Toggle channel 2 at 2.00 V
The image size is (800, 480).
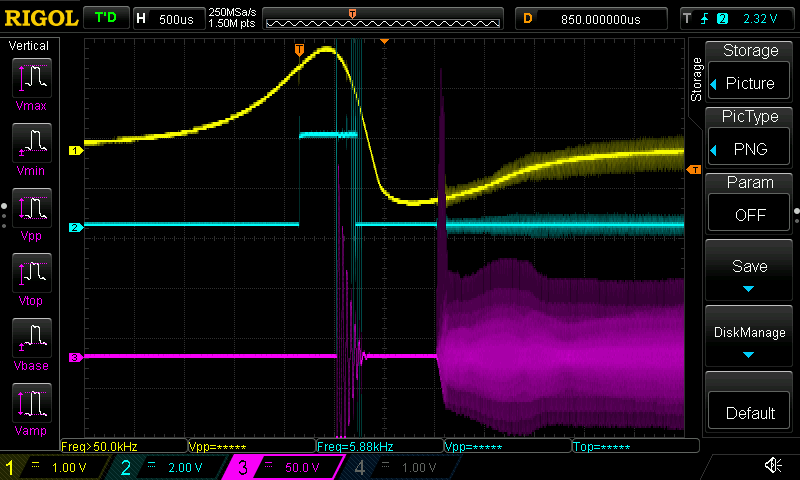point(166,467)
